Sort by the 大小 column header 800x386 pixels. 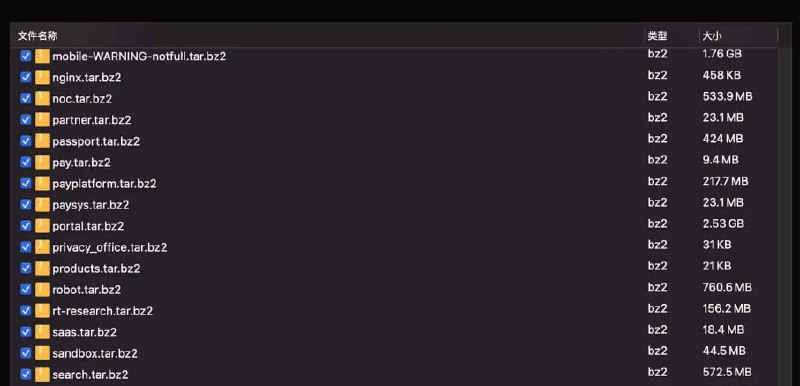[712, 36]
